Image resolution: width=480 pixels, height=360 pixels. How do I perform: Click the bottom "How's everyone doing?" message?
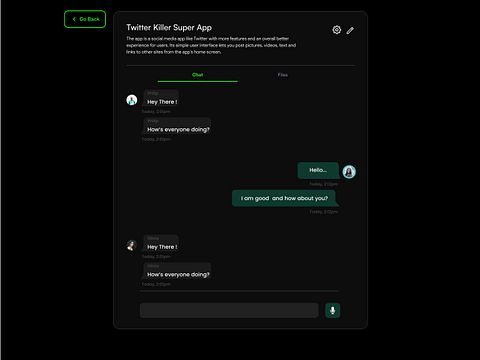tap(178, 271)
